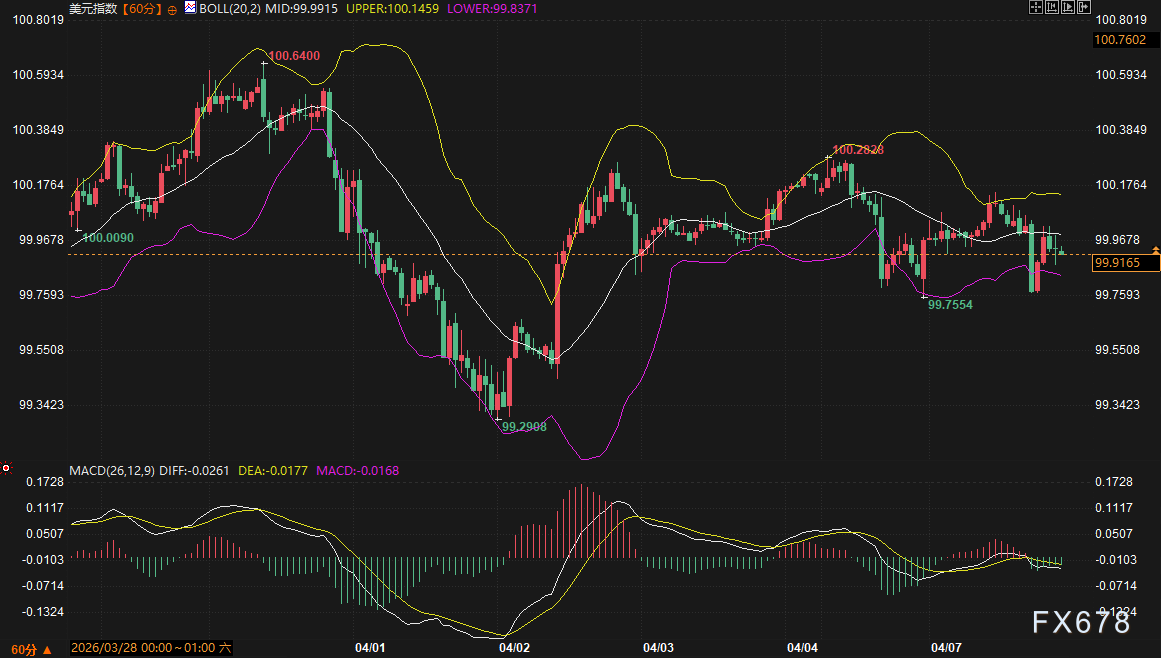This screenshot has width=1161, height=658.
Task: Click the current price tag 99.9165
Action: [1122, 263]
